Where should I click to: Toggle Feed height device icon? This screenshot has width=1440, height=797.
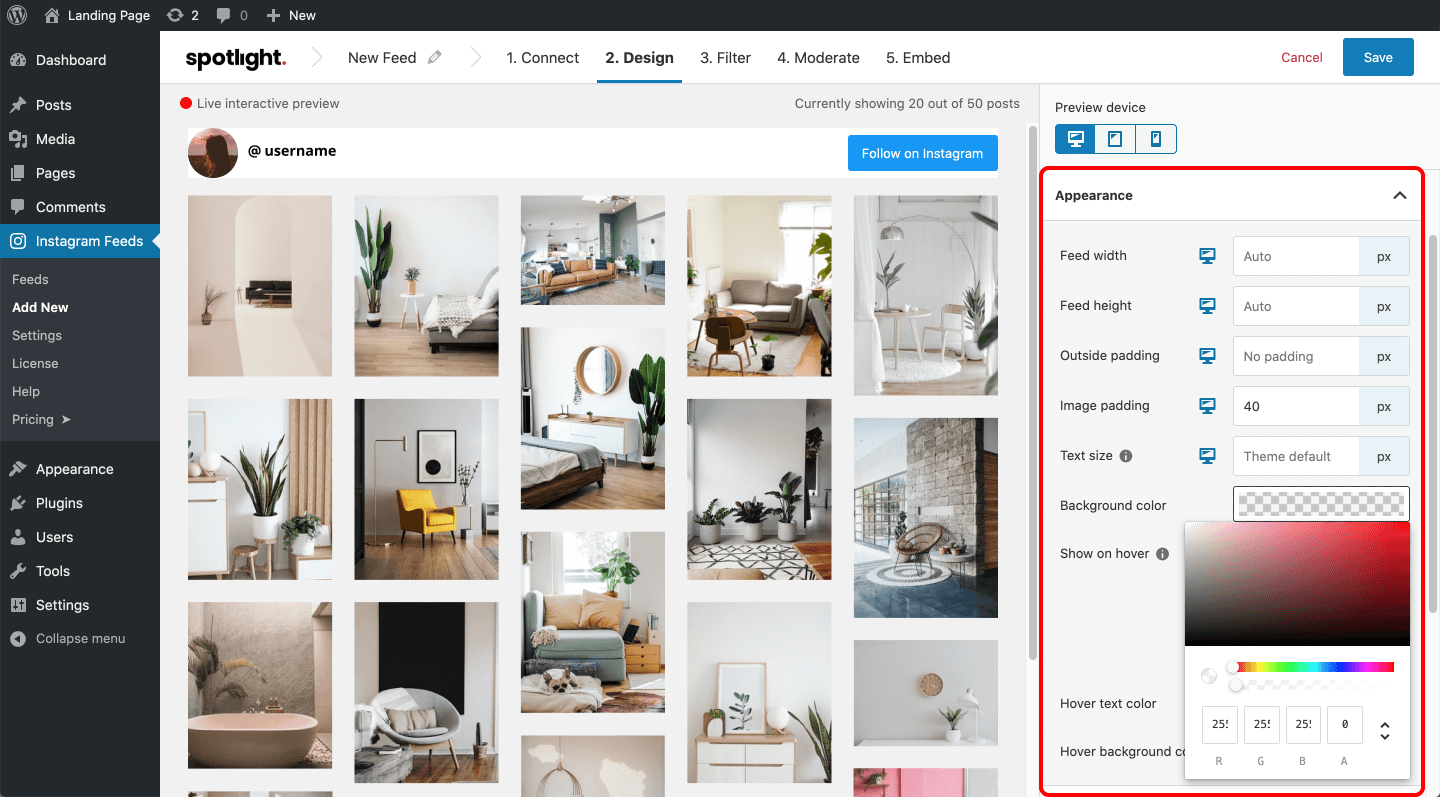click(1208, 306)
